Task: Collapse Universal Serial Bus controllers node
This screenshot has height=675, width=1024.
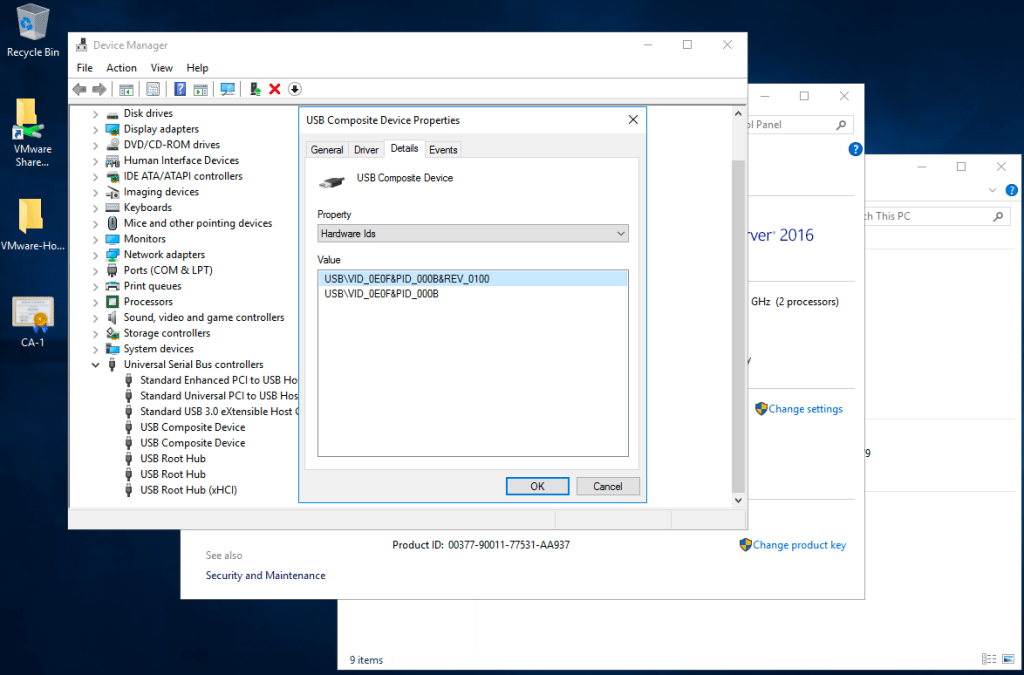Action: coord(96,365)
